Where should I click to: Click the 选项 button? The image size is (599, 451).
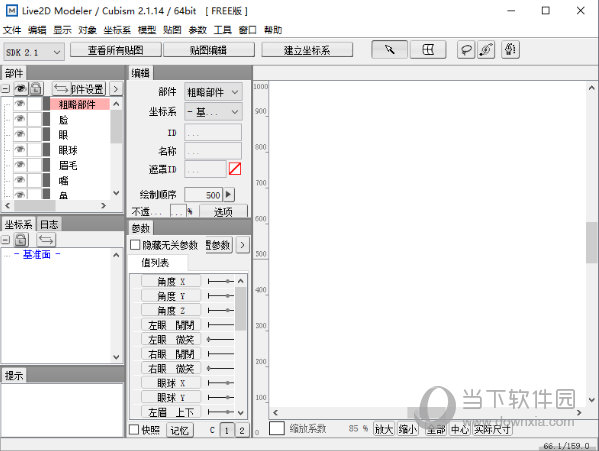pos(223,211)
